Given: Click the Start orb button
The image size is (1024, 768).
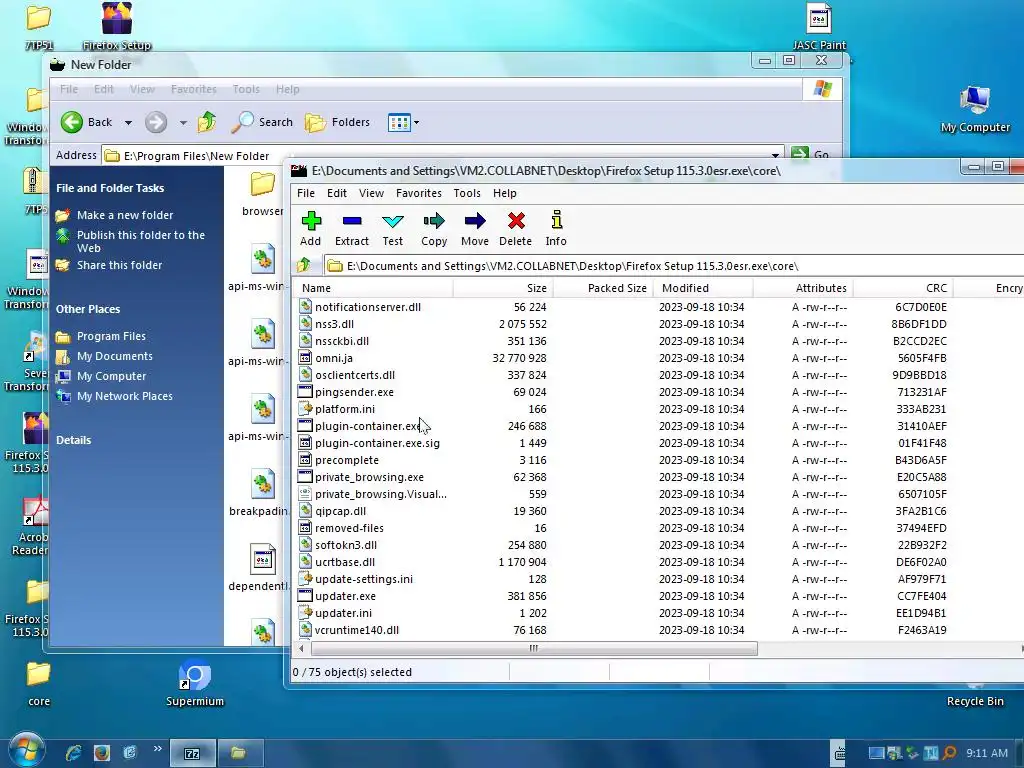Looking at the screenshot, I should 26,751.
